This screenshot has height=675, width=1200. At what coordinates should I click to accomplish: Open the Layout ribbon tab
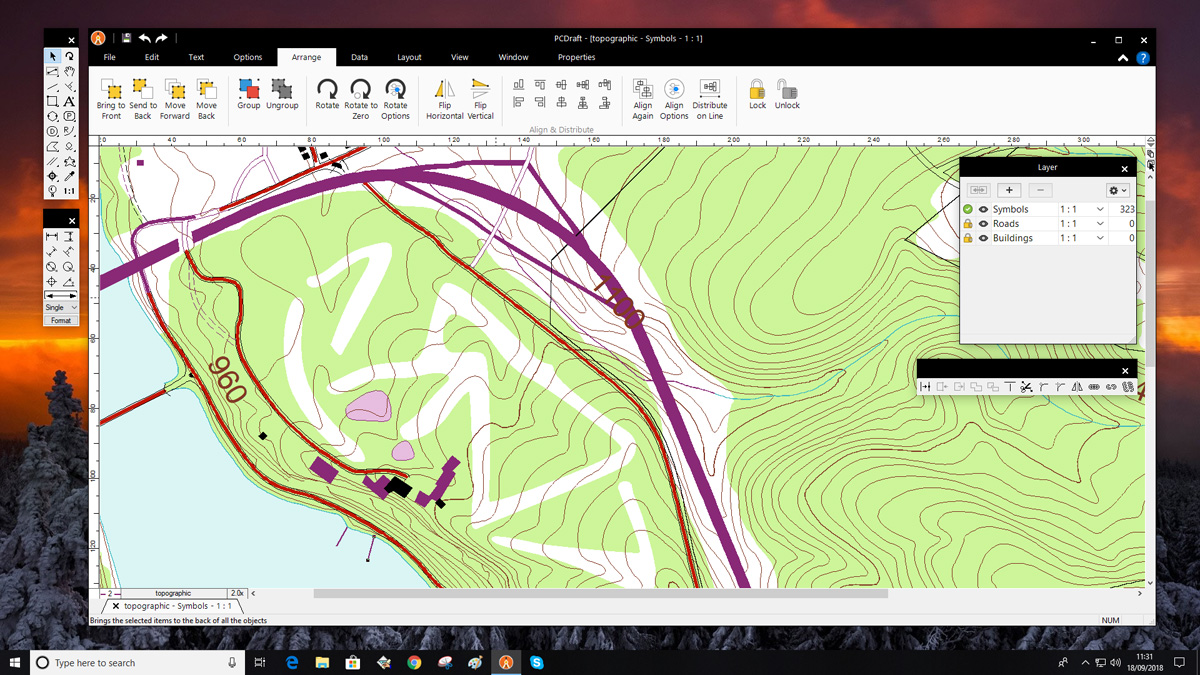pos(409,57)
